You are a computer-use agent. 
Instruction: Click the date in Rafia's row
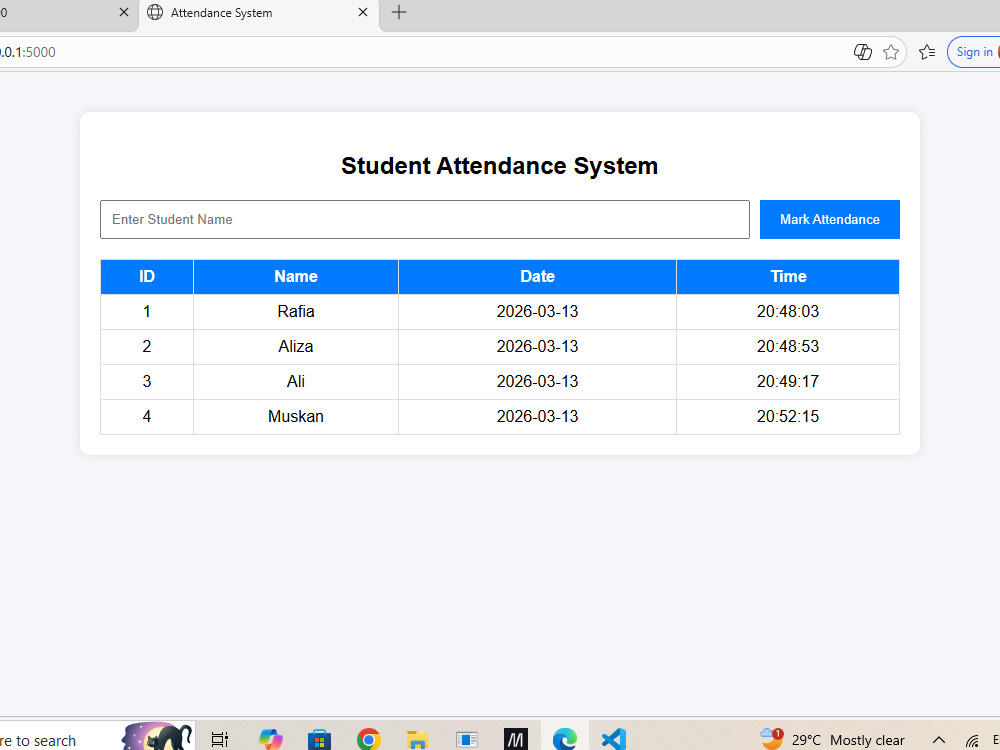[537, 311]
